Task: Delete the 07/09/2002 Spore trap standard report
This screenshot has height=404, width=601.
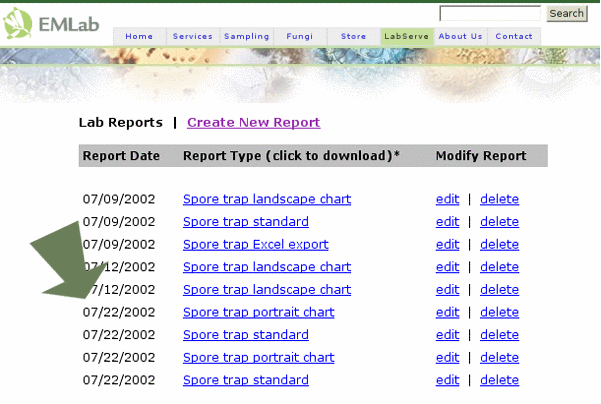Action: 499,222
